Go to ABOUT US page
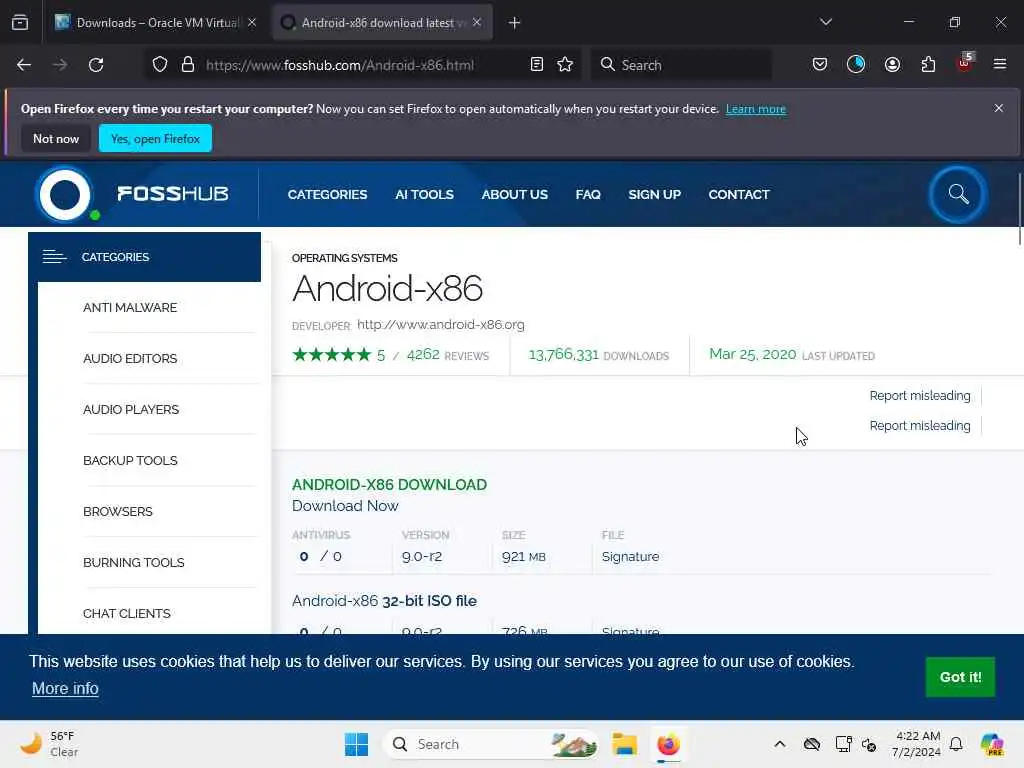1024x768 pixels. click(x=515, y=195)
